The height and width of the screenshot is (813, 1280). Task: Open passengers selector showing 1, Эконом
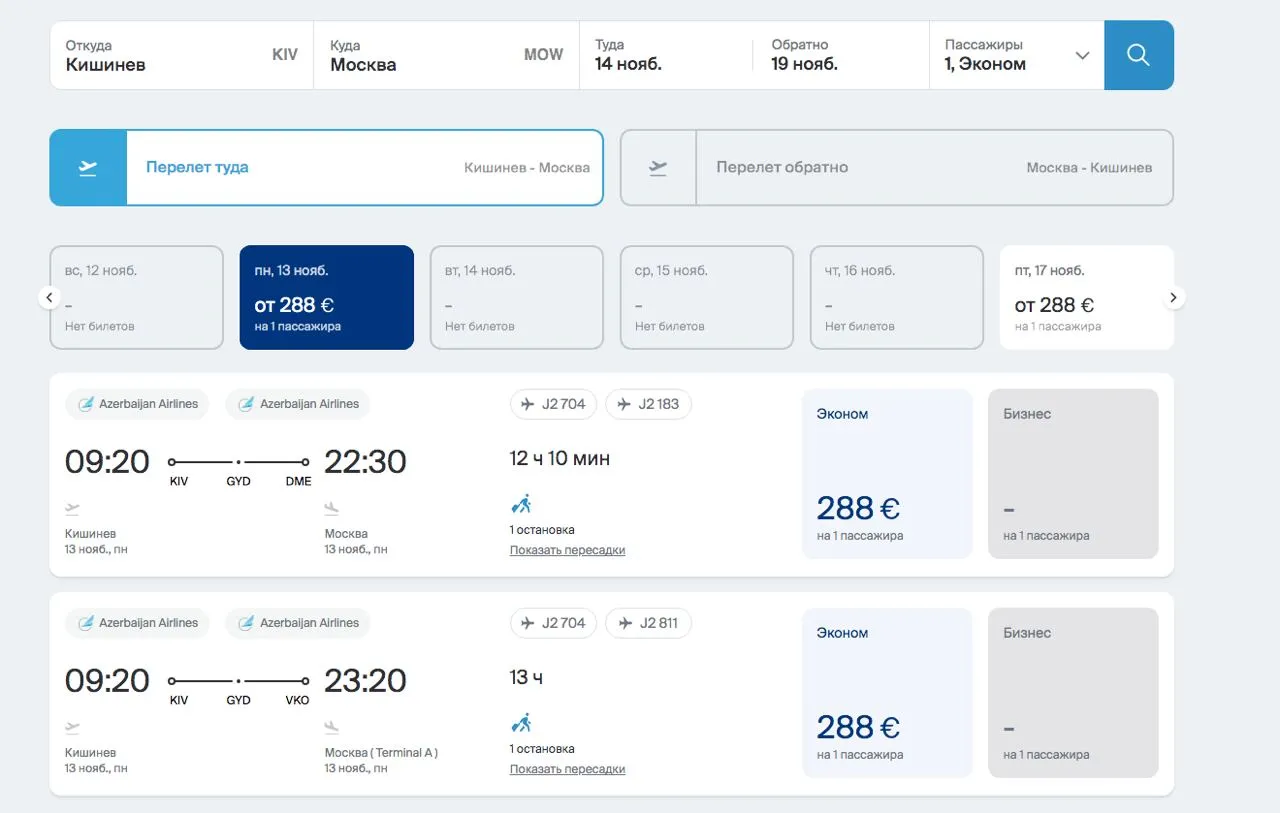(x=1017, y=55)
